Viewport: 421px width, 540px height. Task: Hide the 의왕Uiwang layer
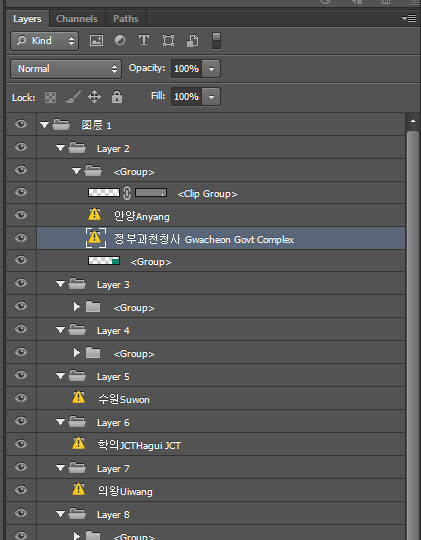pyautogui.click(x=21, y=490)
